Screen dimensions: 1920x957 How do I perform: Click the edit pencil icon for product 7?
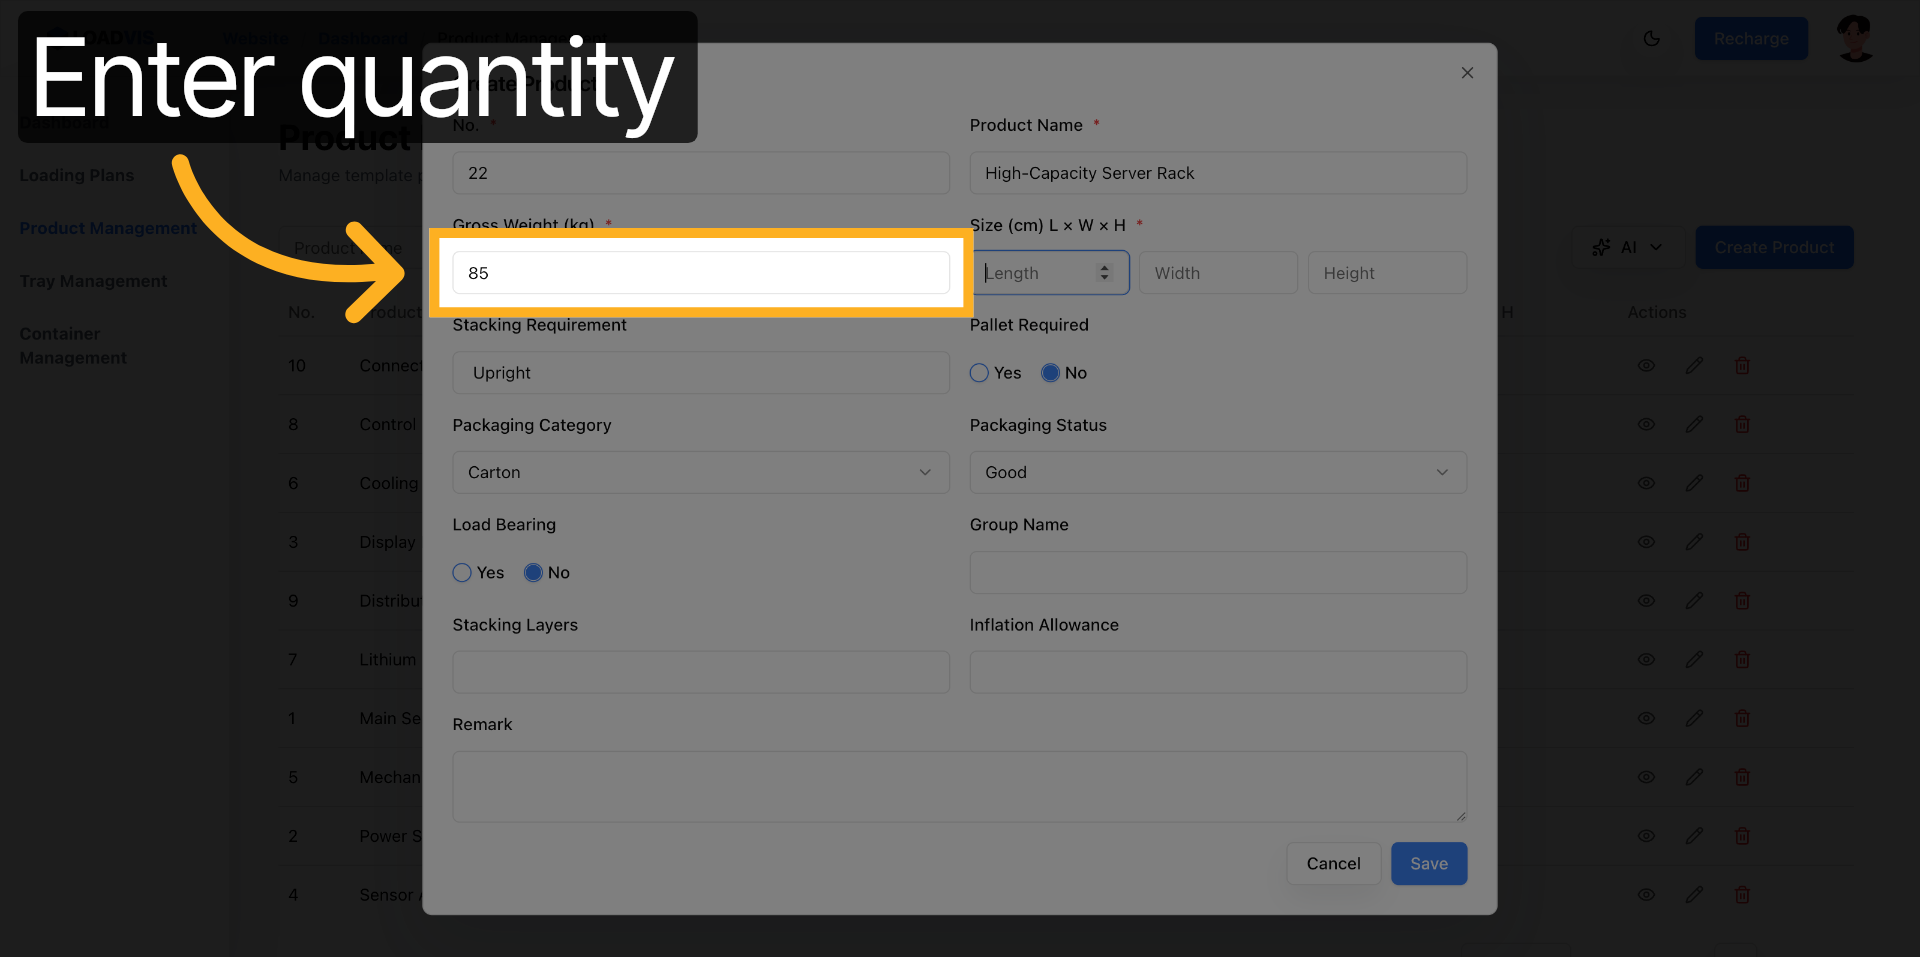(1694, 660)
